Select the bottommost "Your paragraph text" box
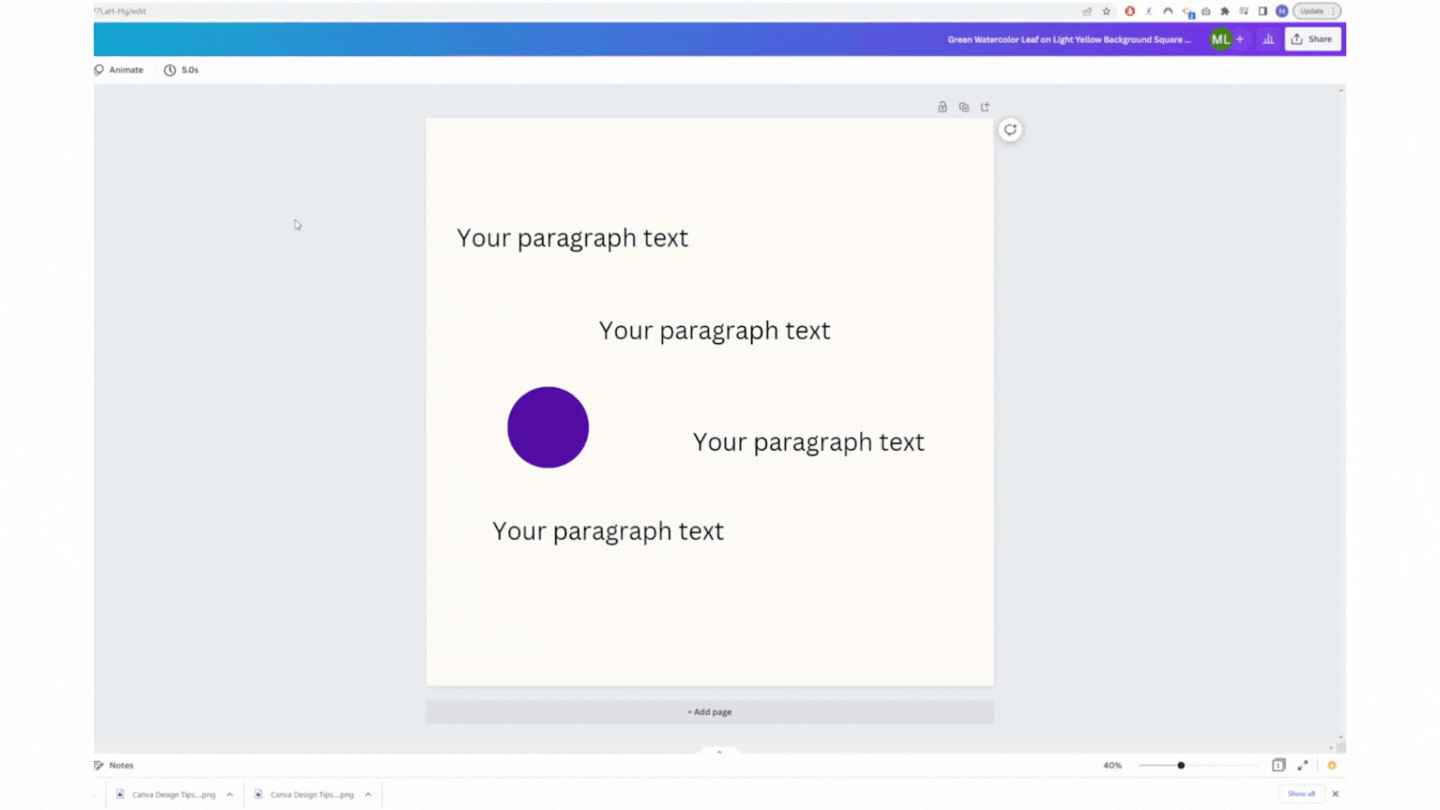The image size is (1440, 810). pyautogui.click(x=608, y=531)
